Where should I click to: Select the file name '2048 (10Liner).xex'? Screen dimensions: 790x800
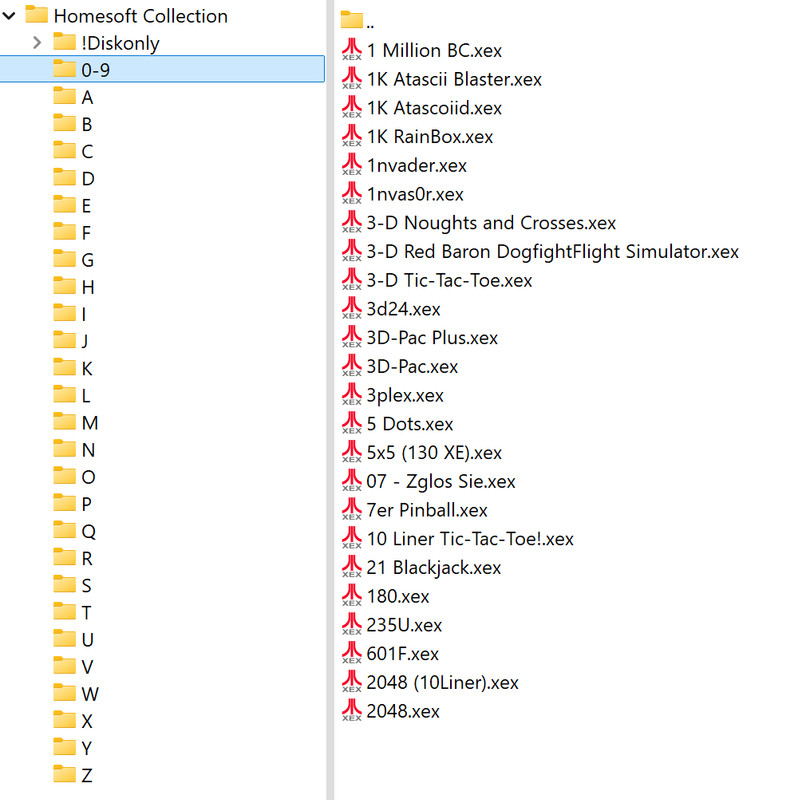(442, 683)
